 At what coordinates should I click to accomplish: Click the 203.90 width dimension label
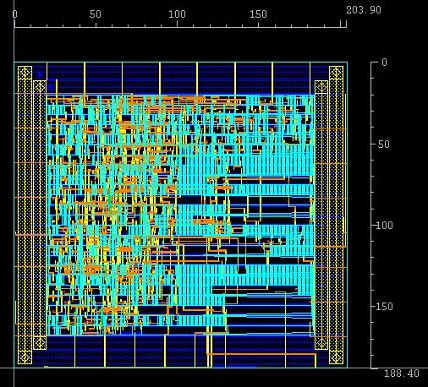tap(364, 10)
